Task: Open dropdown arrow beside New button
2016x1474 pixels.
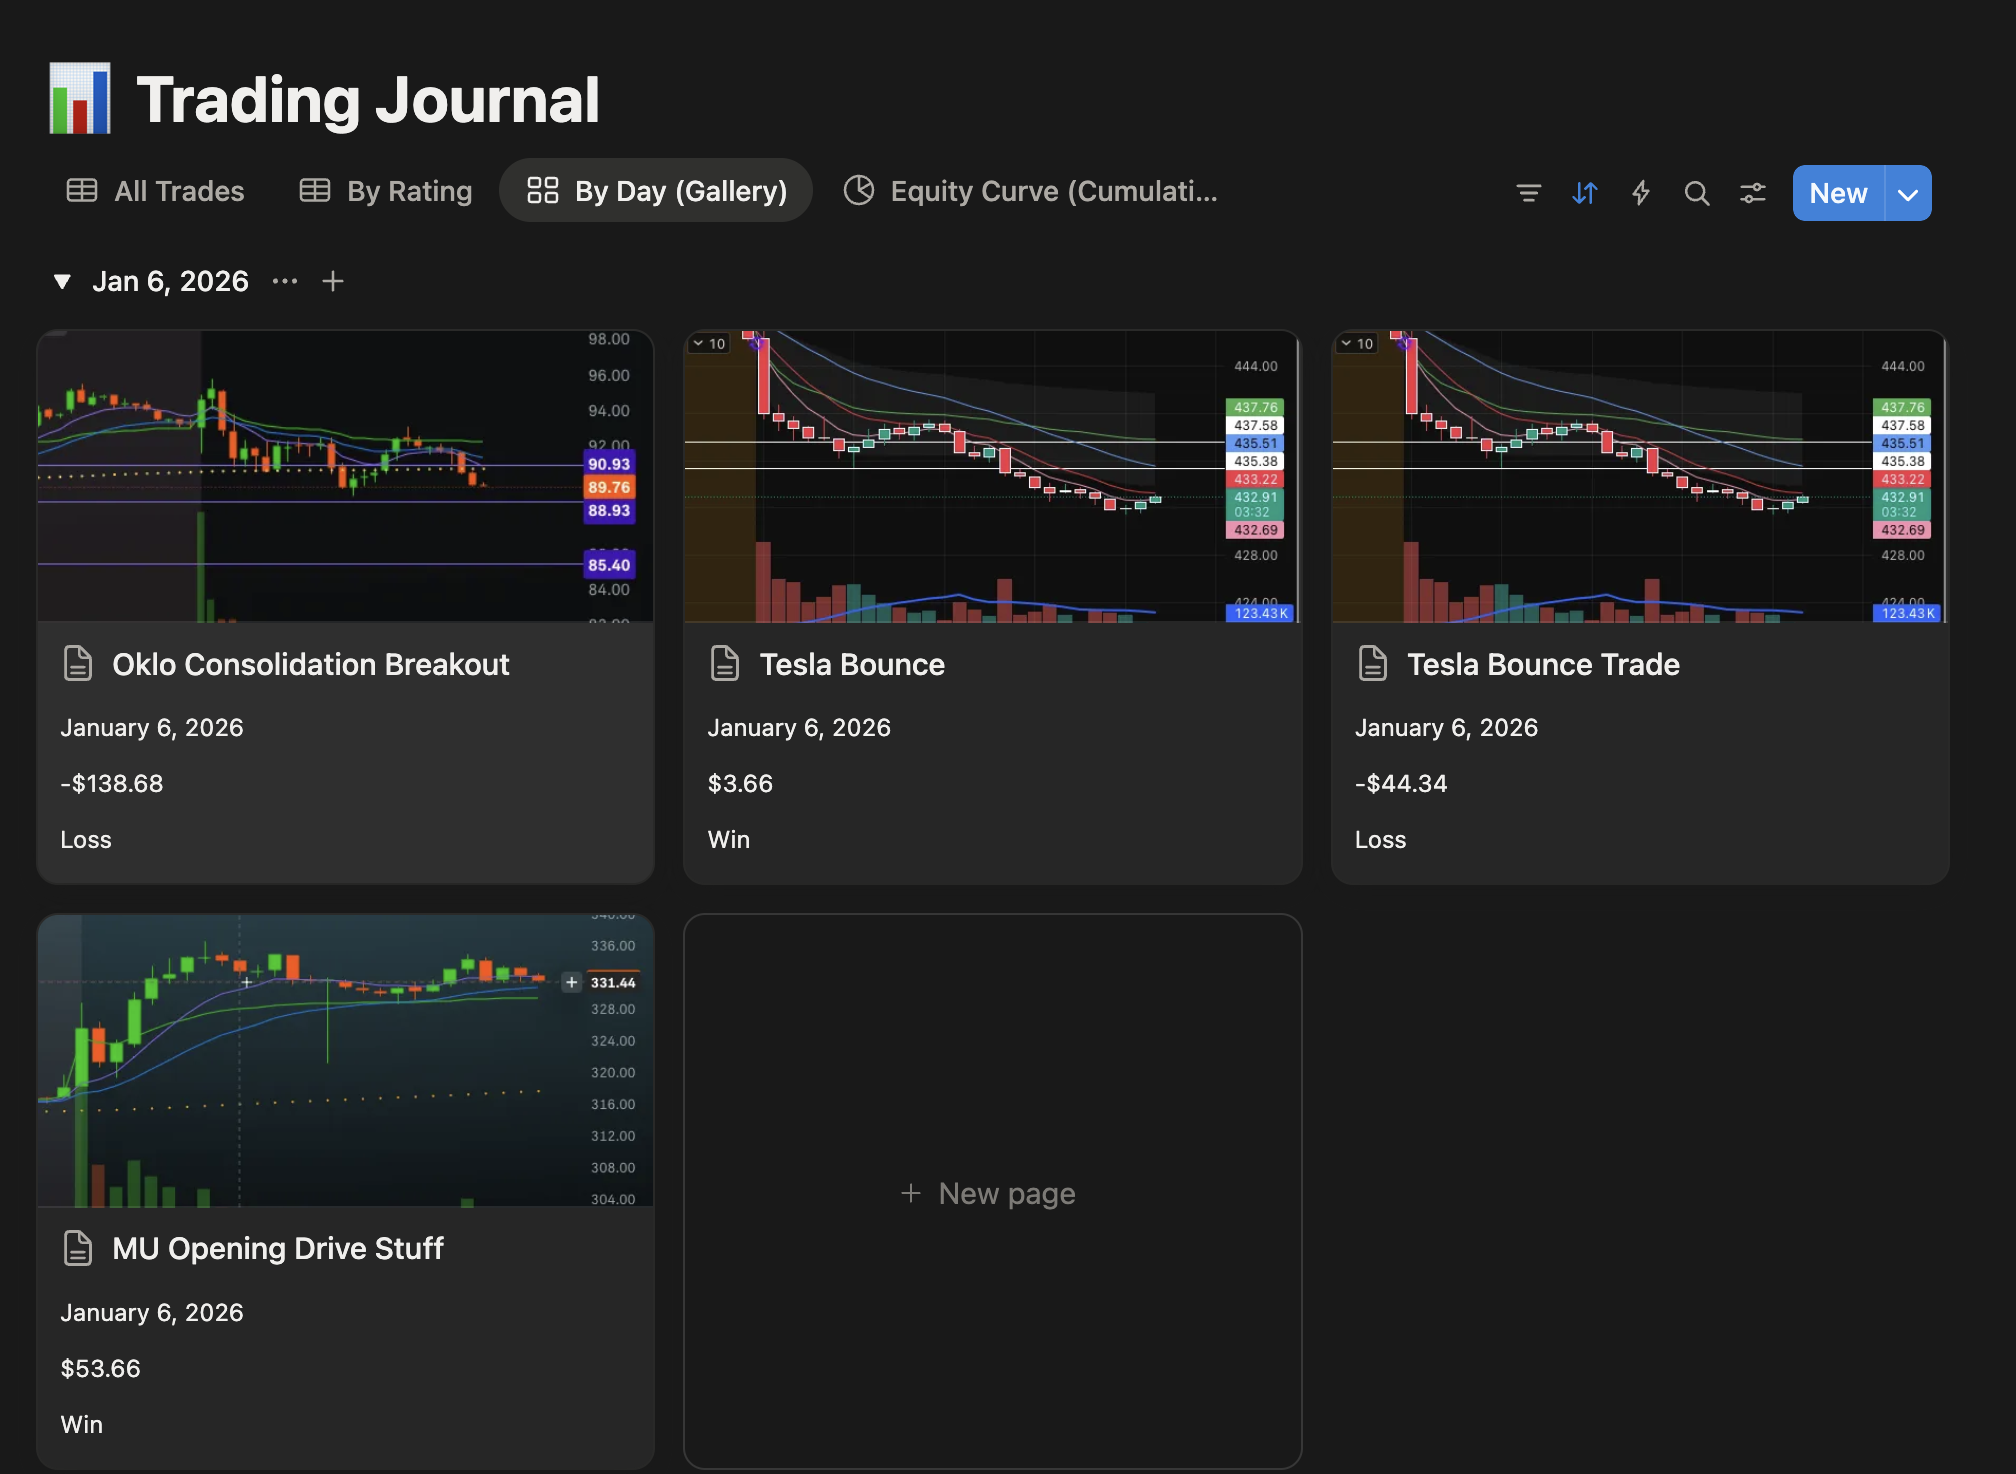Action: [1907, 193]
